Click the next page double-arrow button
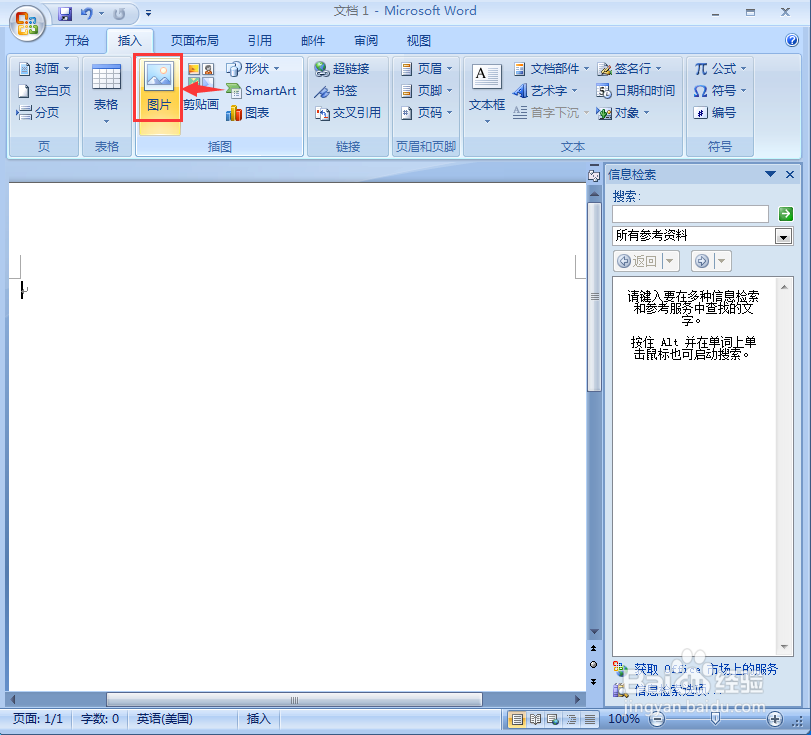 [x=593, y=682]
